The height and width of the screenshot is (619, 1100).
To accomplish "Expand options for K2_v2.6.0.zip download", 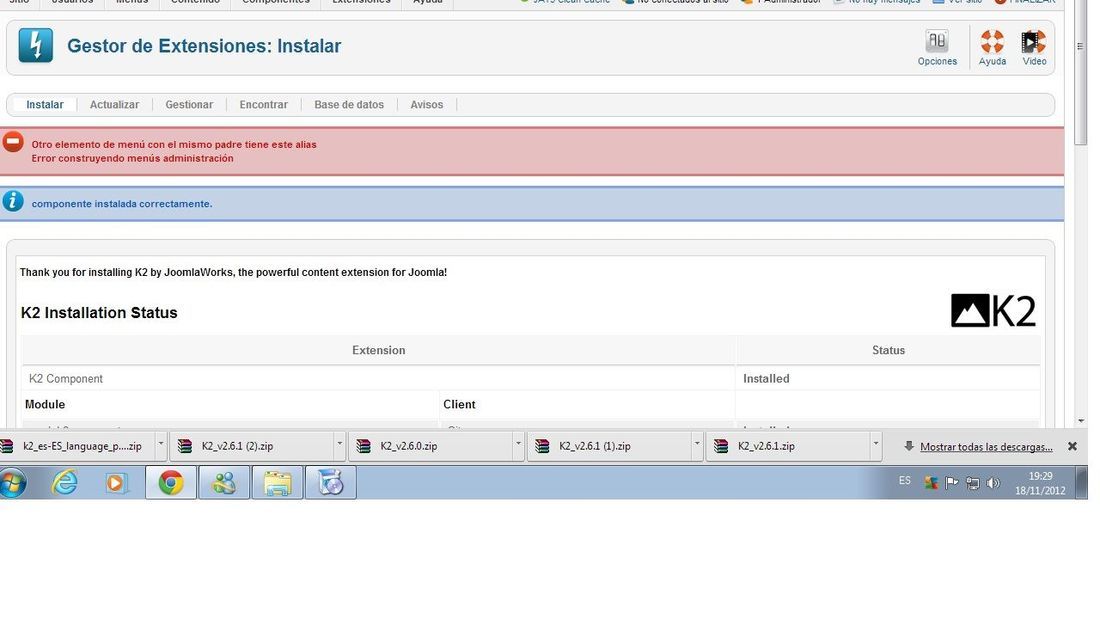I will pyautogui.click(x=518, y=446).
